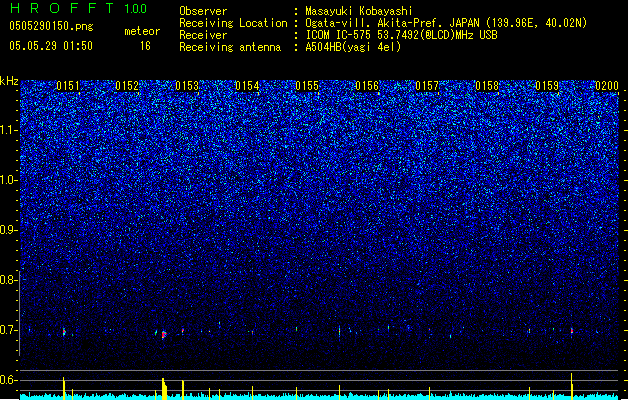Click the date stamp 05.05.29 01:50
Image resolution: width=629 pixels, height=400 pixels.
tap(51, 46)
